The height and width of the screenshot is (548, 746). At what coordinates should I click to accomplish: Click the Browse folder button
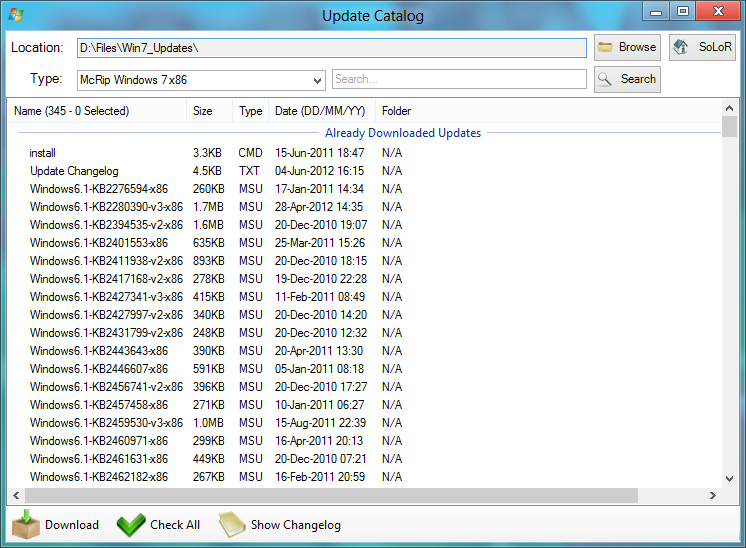coord(627,47)
